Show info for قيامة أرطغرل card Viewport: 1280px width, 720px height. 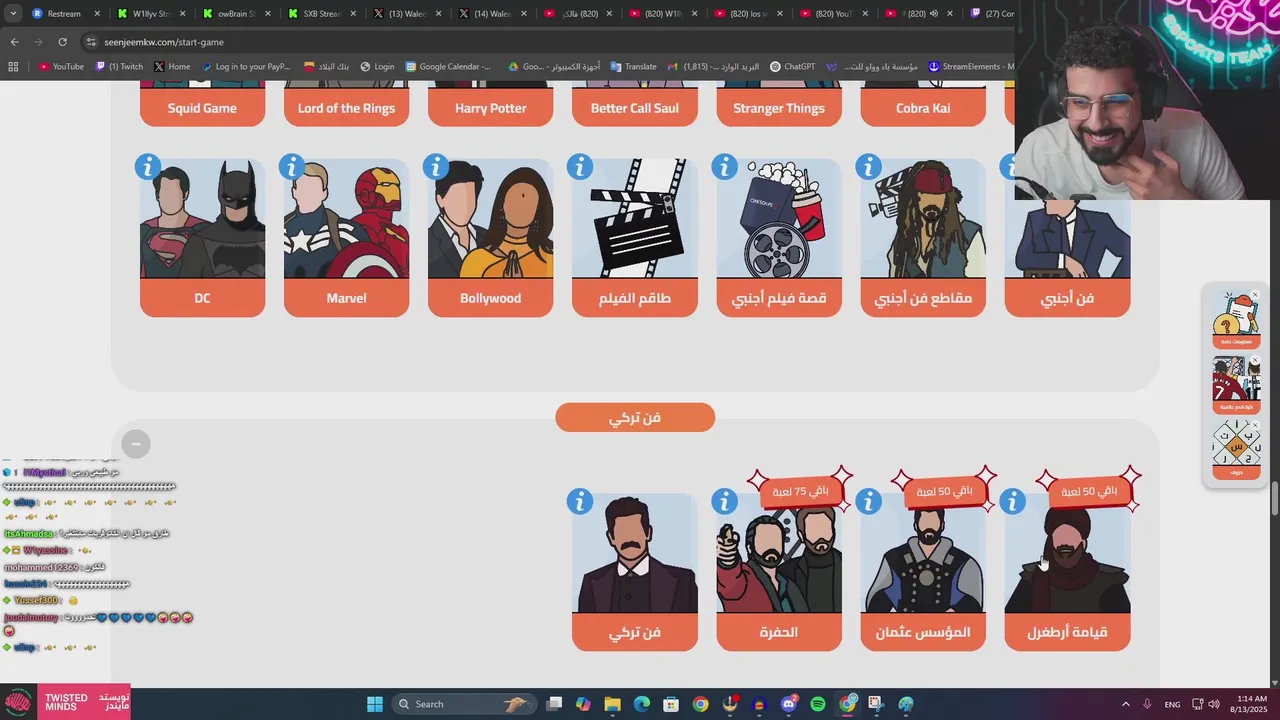tap(1012, 501)
